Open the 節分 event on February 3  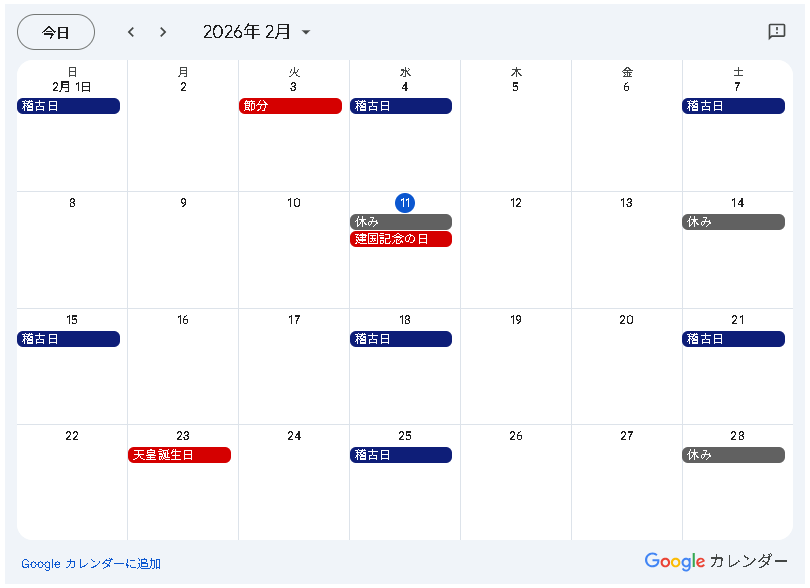[290, 106]
